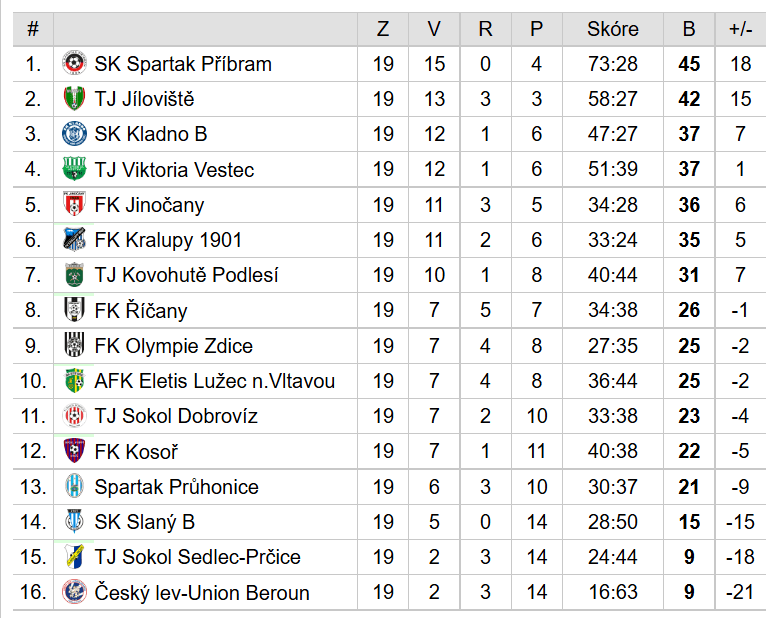
Task: Open the Spartak Průhonice team name
Action: click(x=176, y=487)
